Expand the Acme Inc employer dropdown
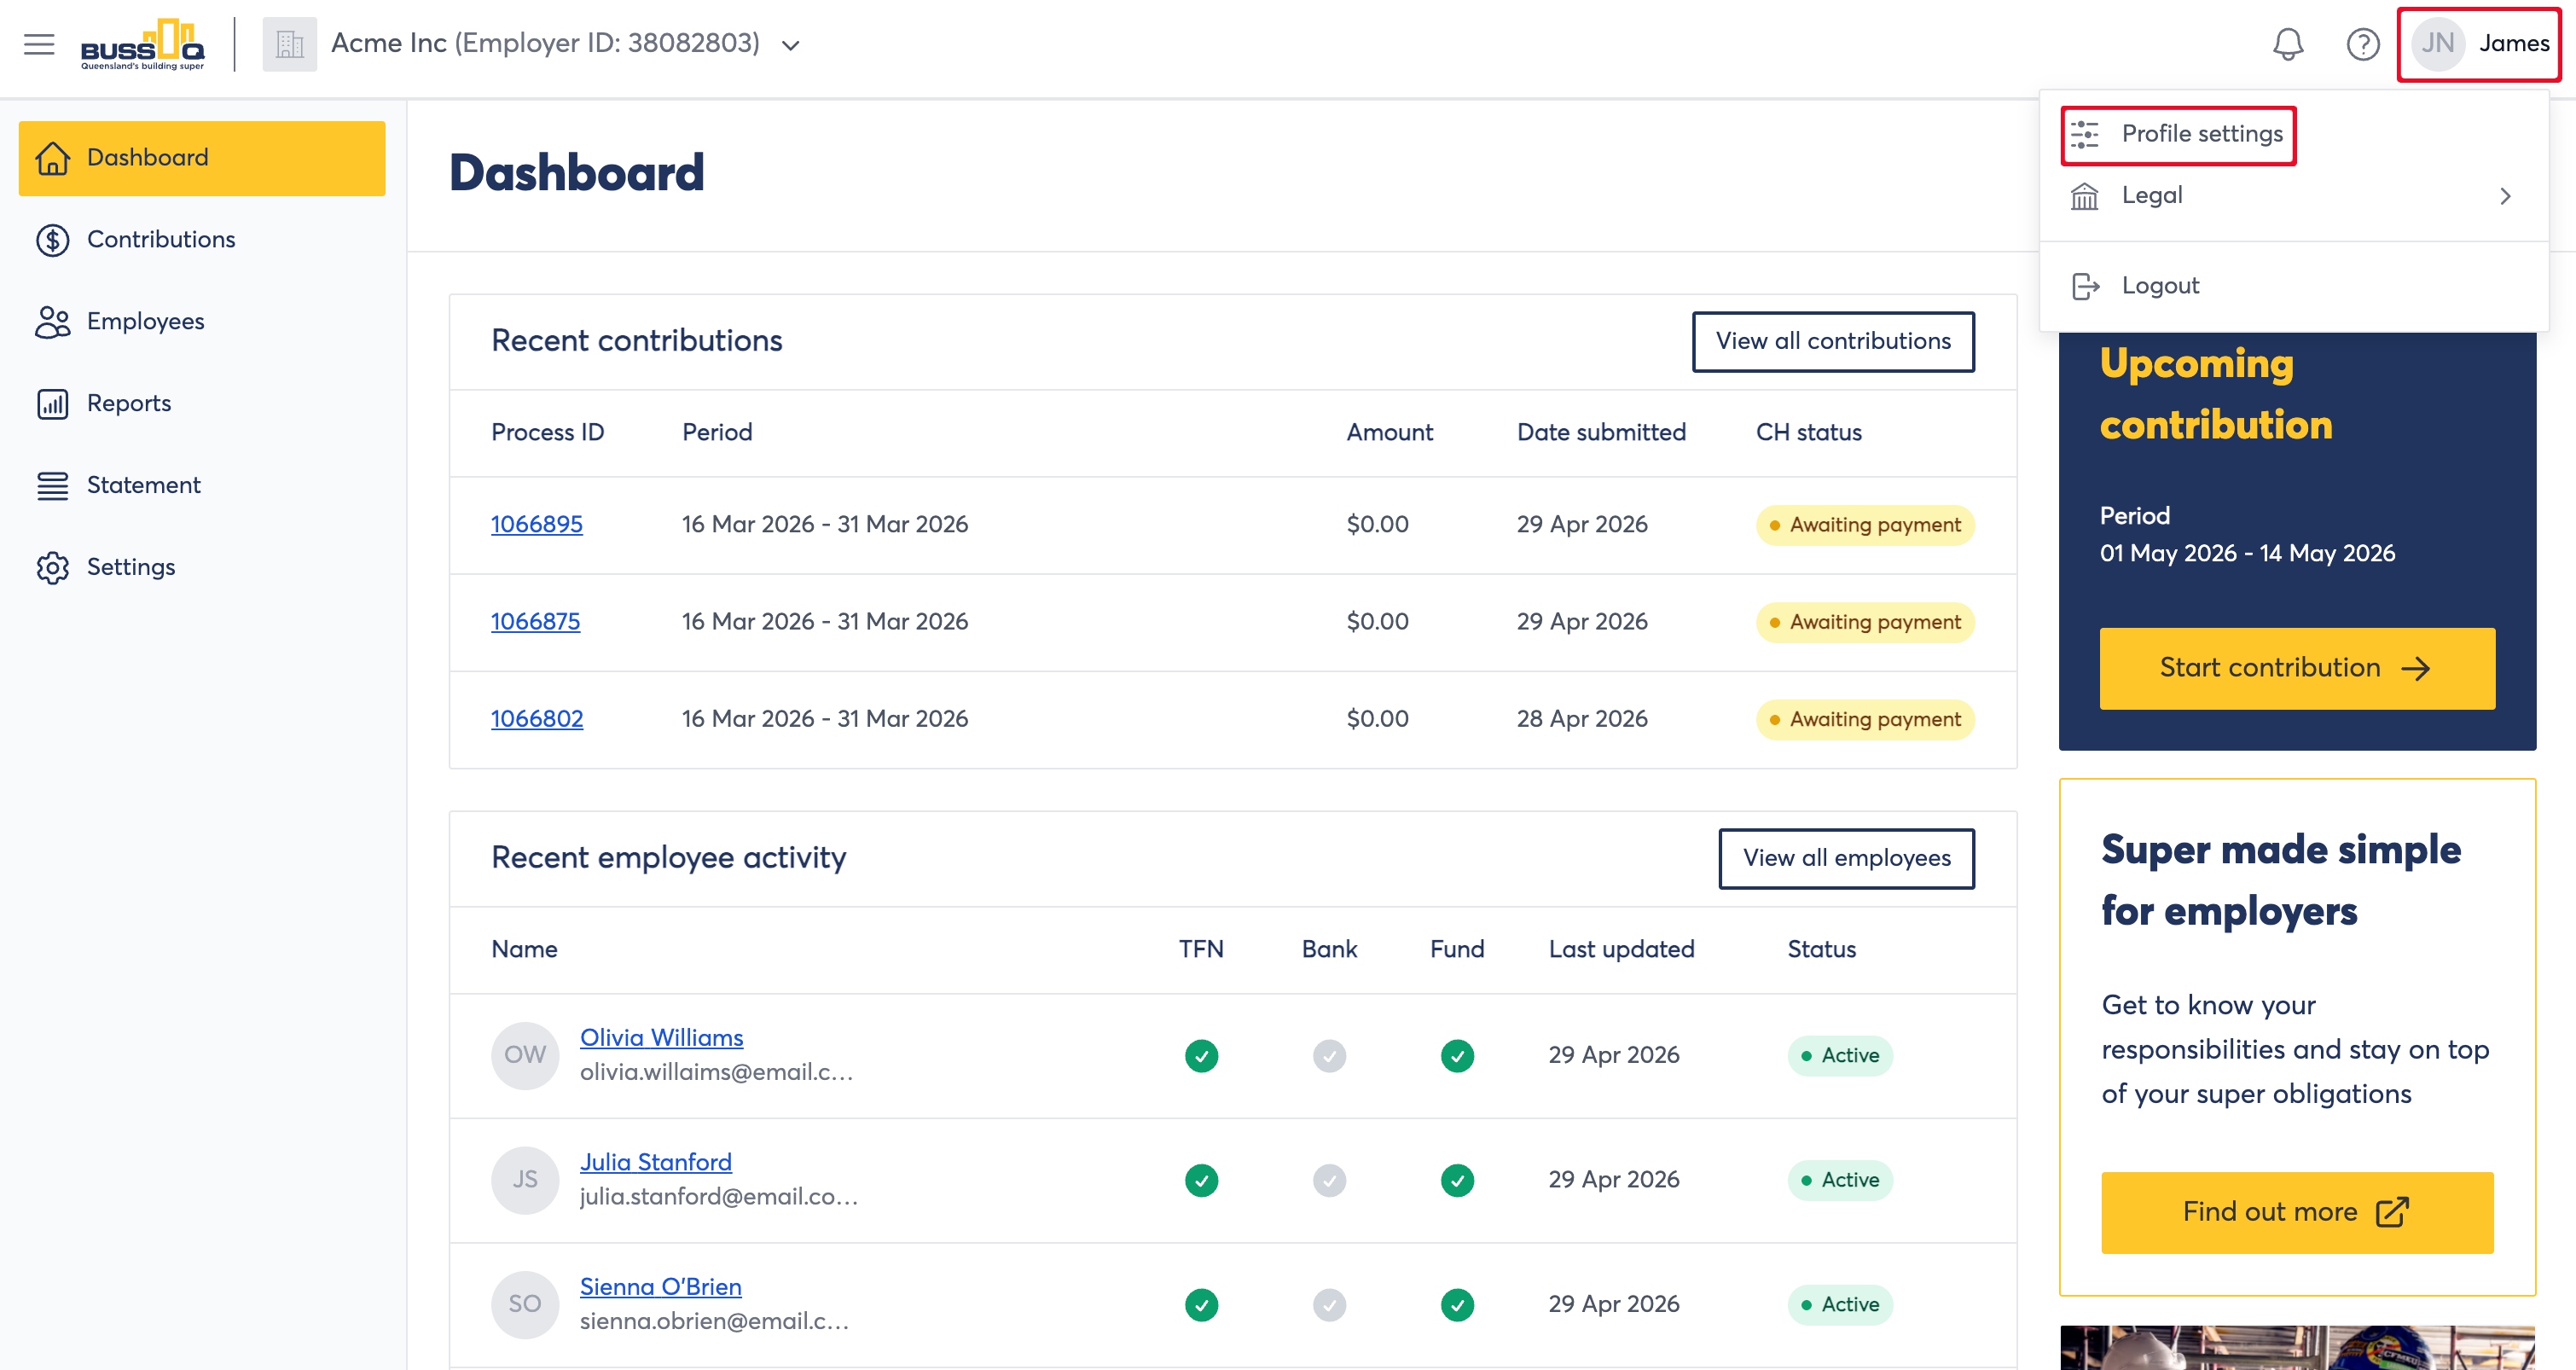Viewport: 2576px width, 1370px height. 790,45
